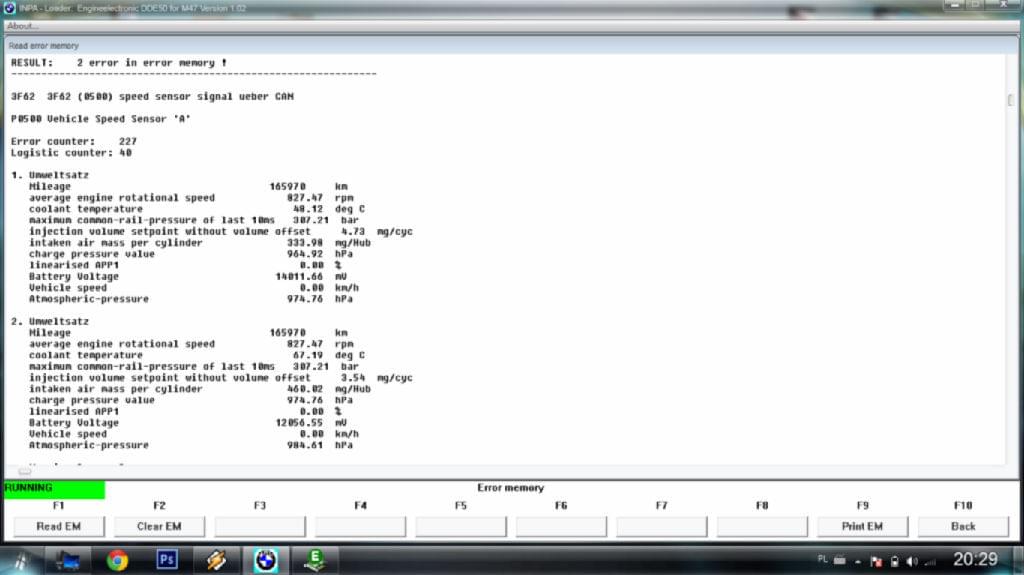Click the 'Error memory' status label
The image size is (1024, 575).
[510, 488]
